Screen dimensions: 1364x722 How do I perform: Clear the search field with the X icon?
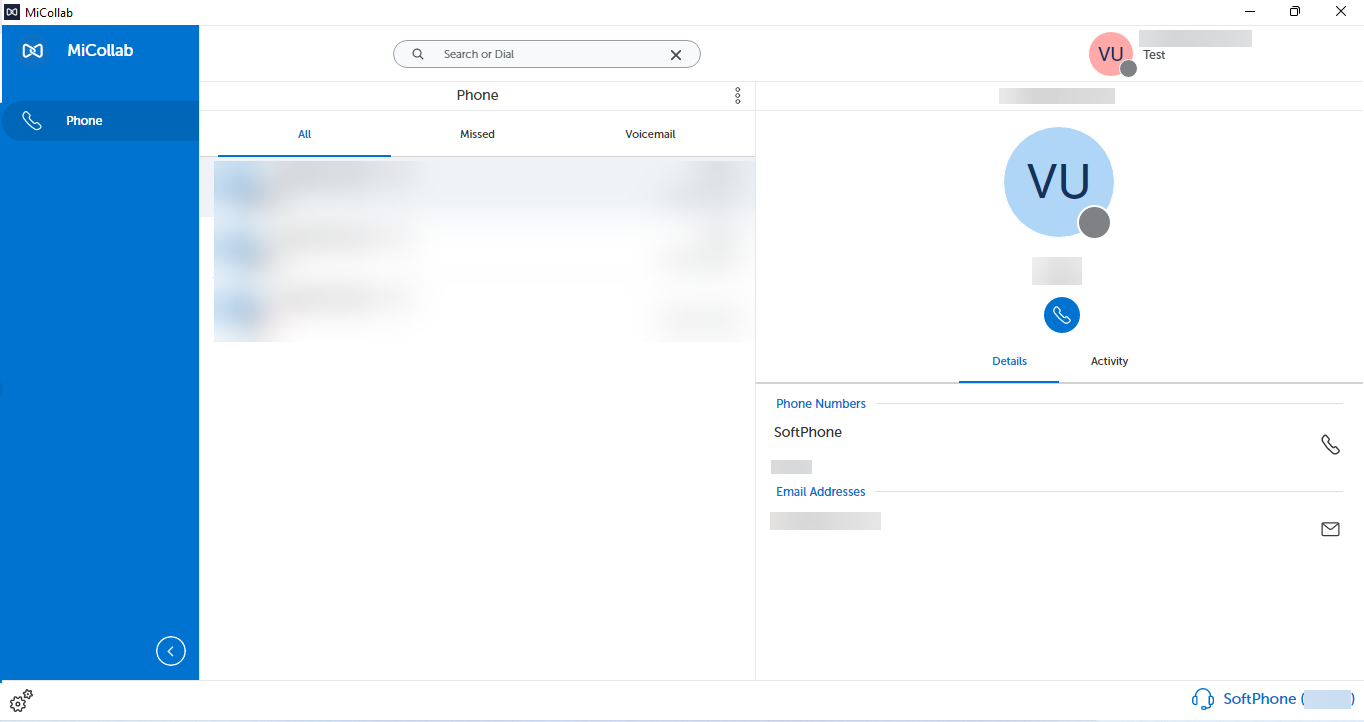point(676,55)
